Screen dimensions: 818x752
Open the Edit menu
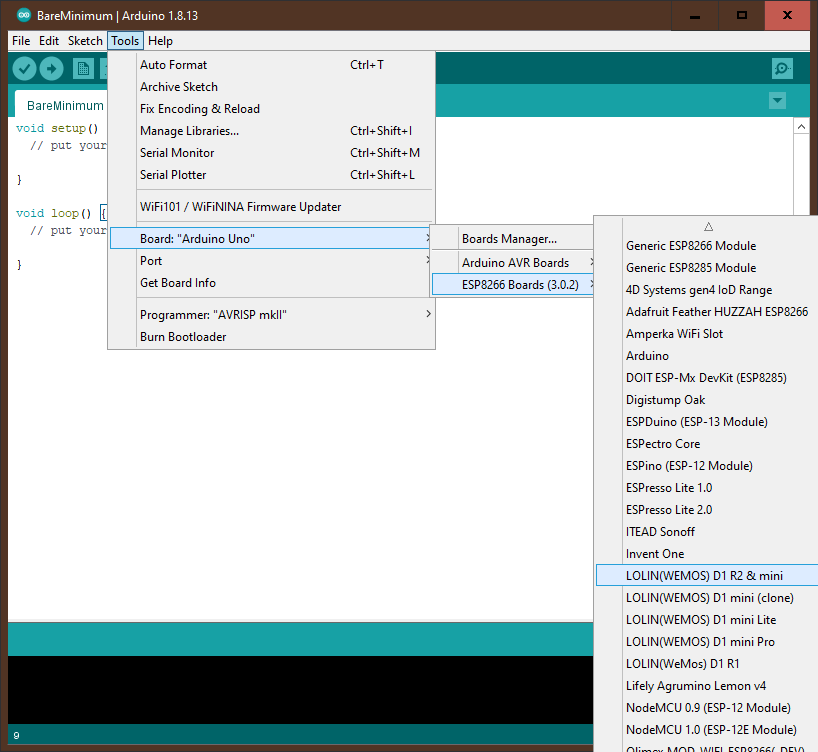point(49,41)
